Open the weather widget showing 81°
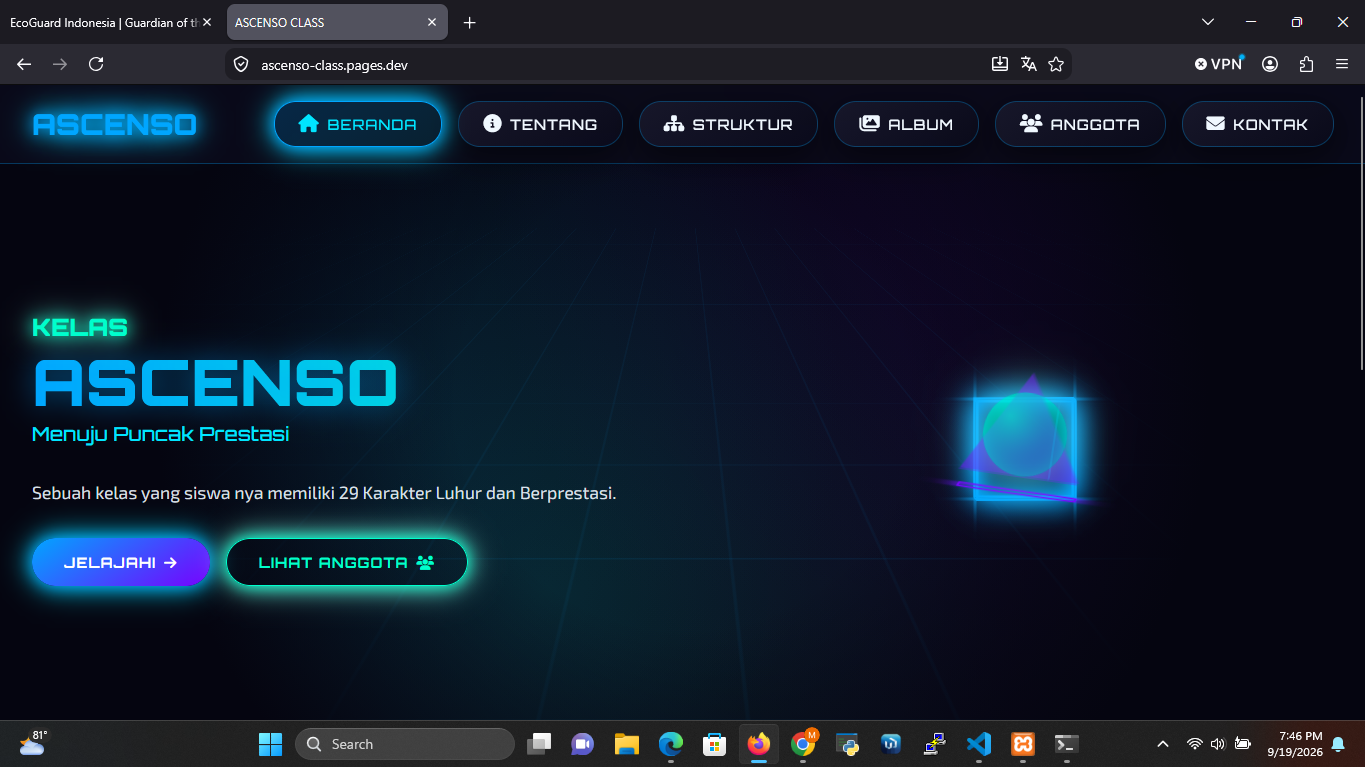This screenshot has width=1365, height=767. (33, 743)
